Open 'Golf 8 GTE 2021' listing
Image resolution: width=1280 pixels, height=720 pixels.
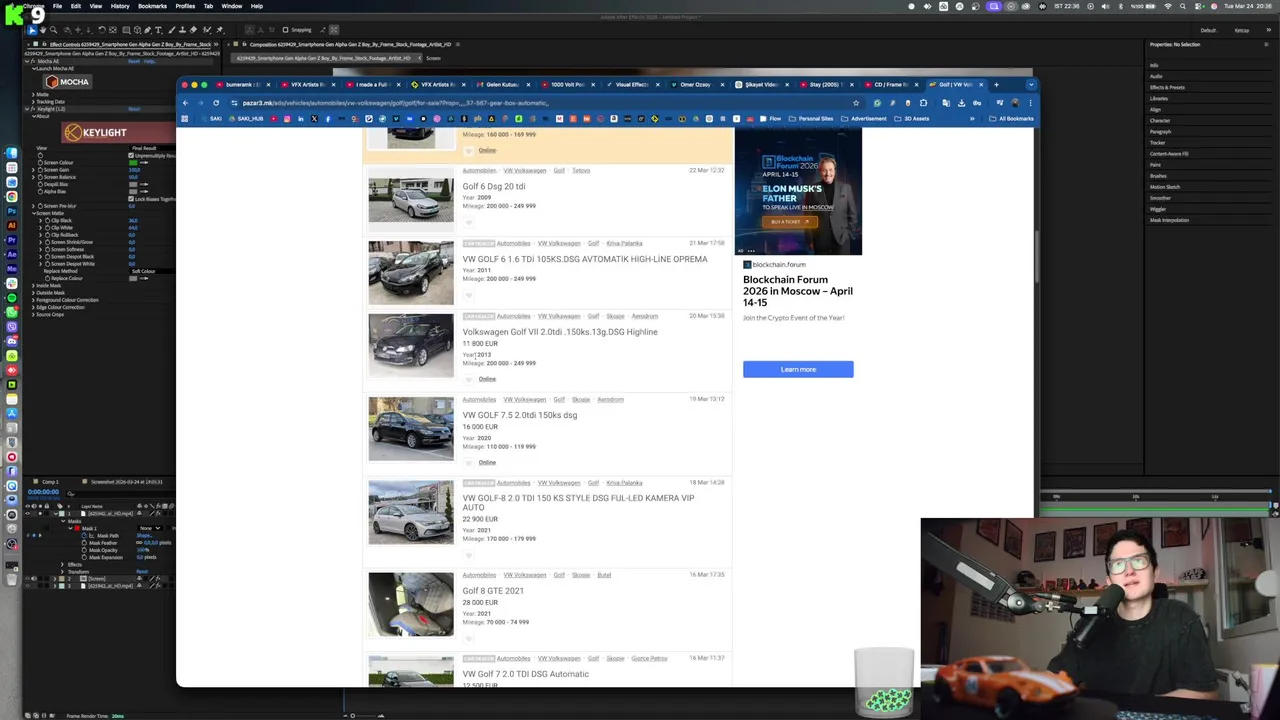[493, 591]
